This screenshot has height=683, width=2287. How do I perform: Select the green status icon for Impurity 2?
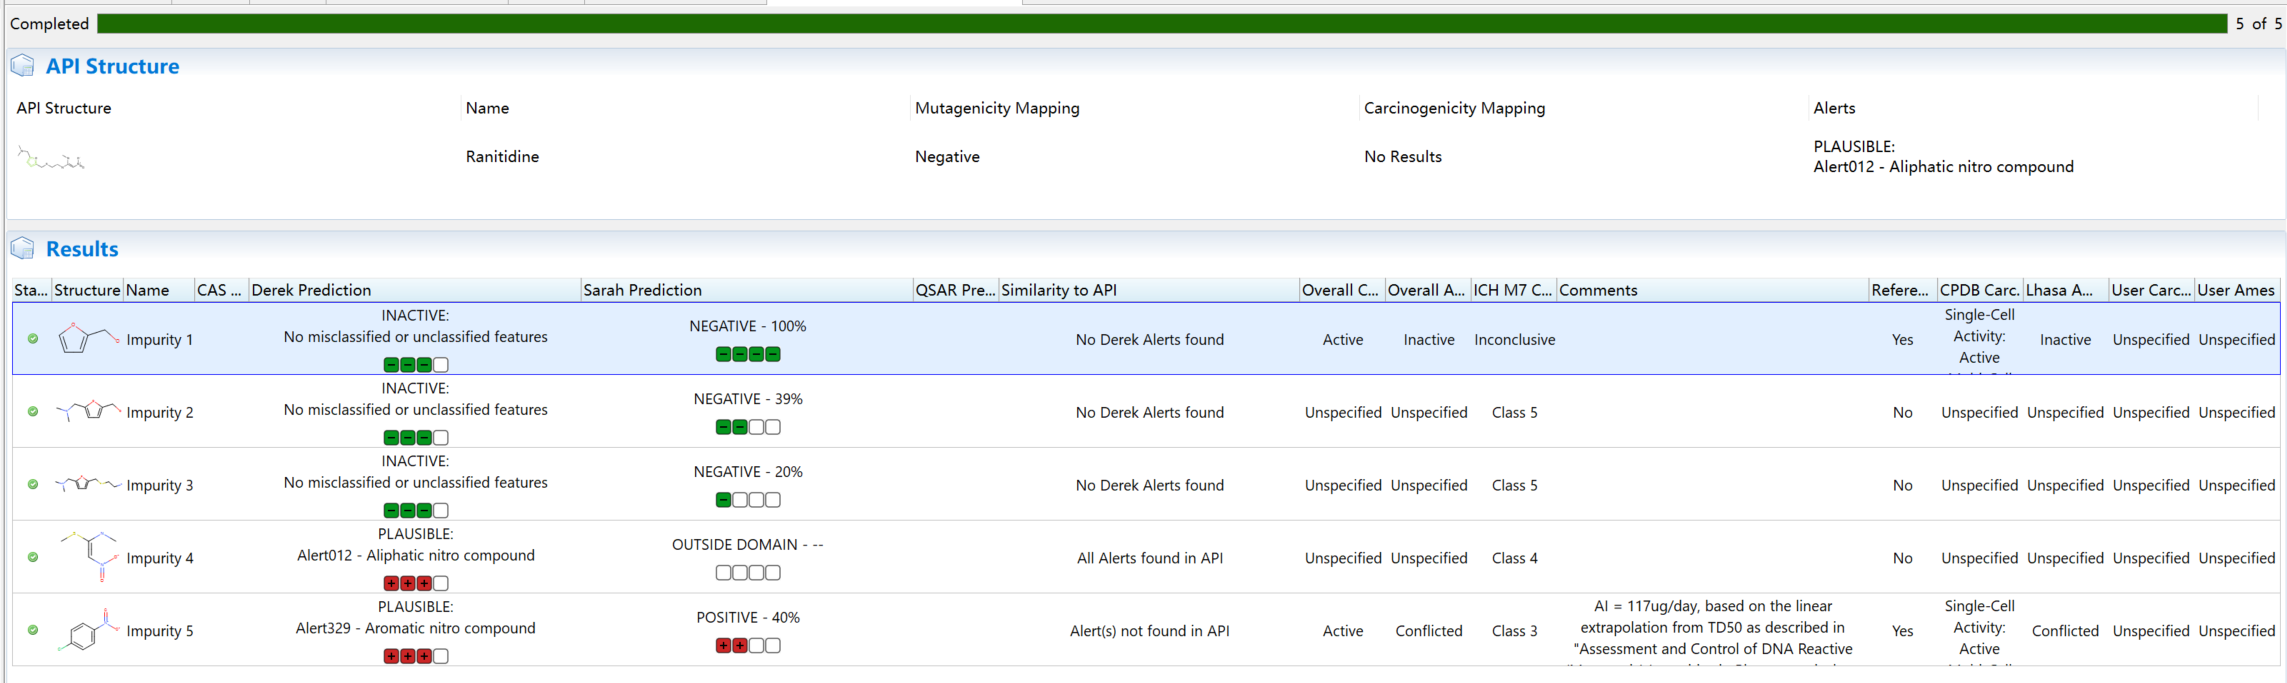point(33,412)
